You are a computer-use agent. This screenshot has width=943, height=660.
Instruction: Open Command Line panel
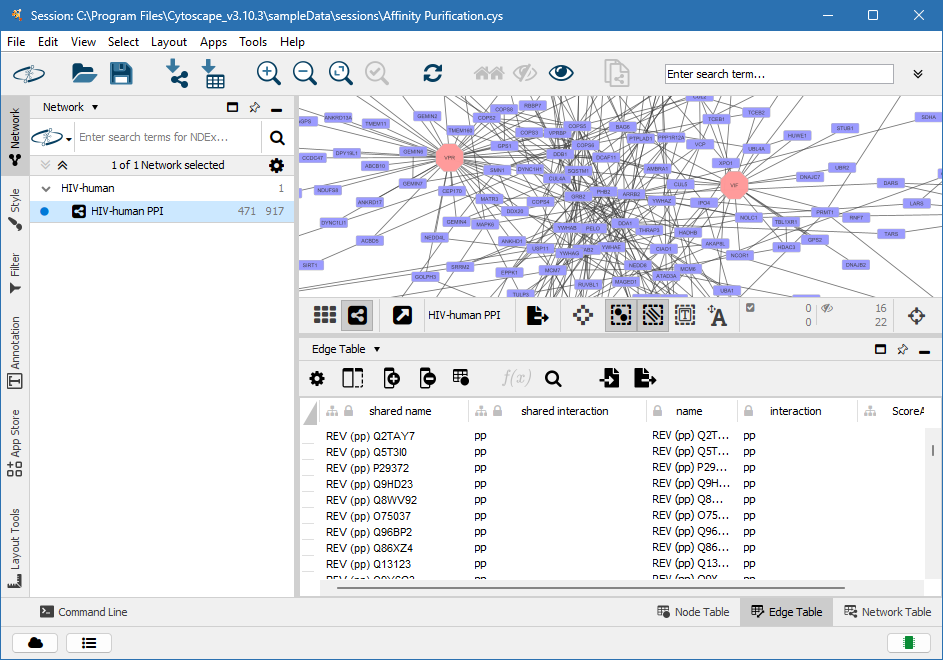(x=84, y=612)
